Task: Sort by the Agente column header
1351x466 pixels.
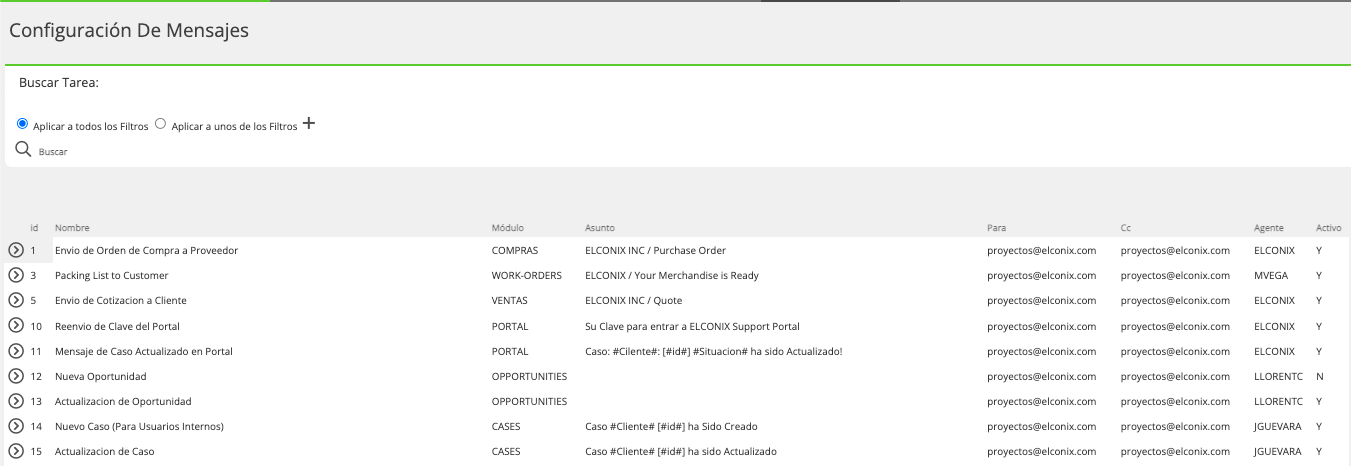Action: point(1269,228)
